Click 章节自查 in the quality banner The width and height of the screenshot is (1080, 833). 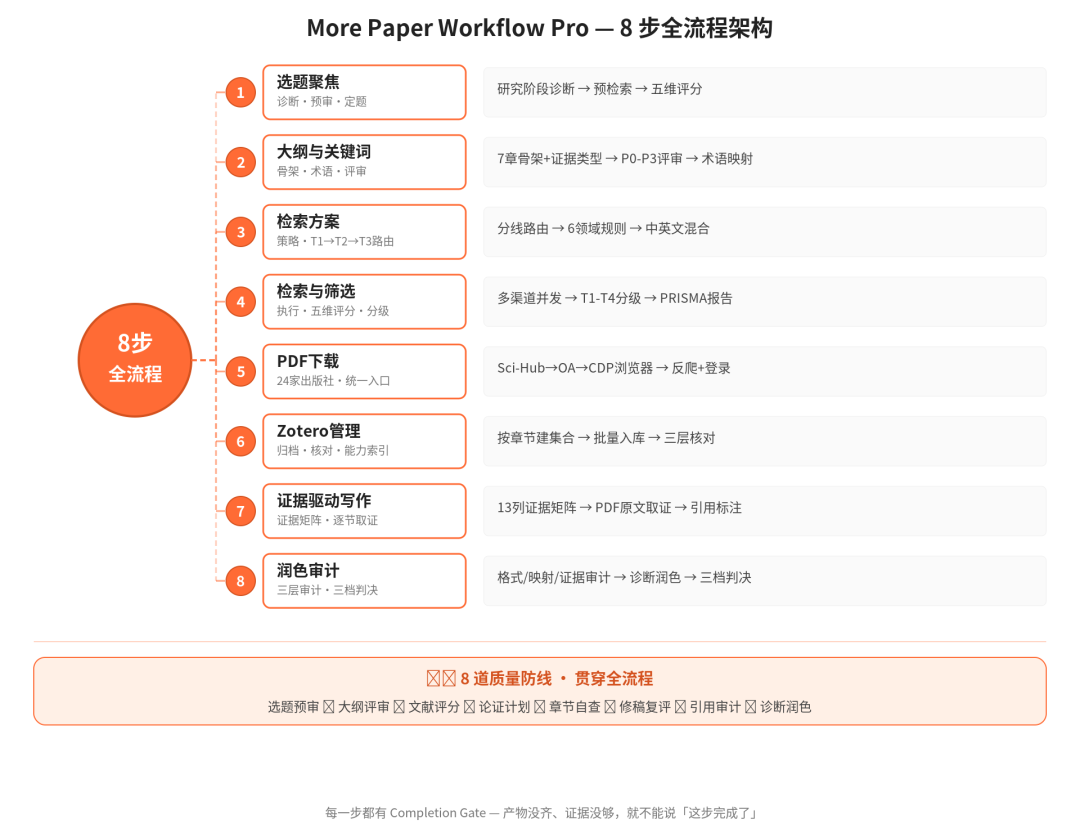click(574, 707)
